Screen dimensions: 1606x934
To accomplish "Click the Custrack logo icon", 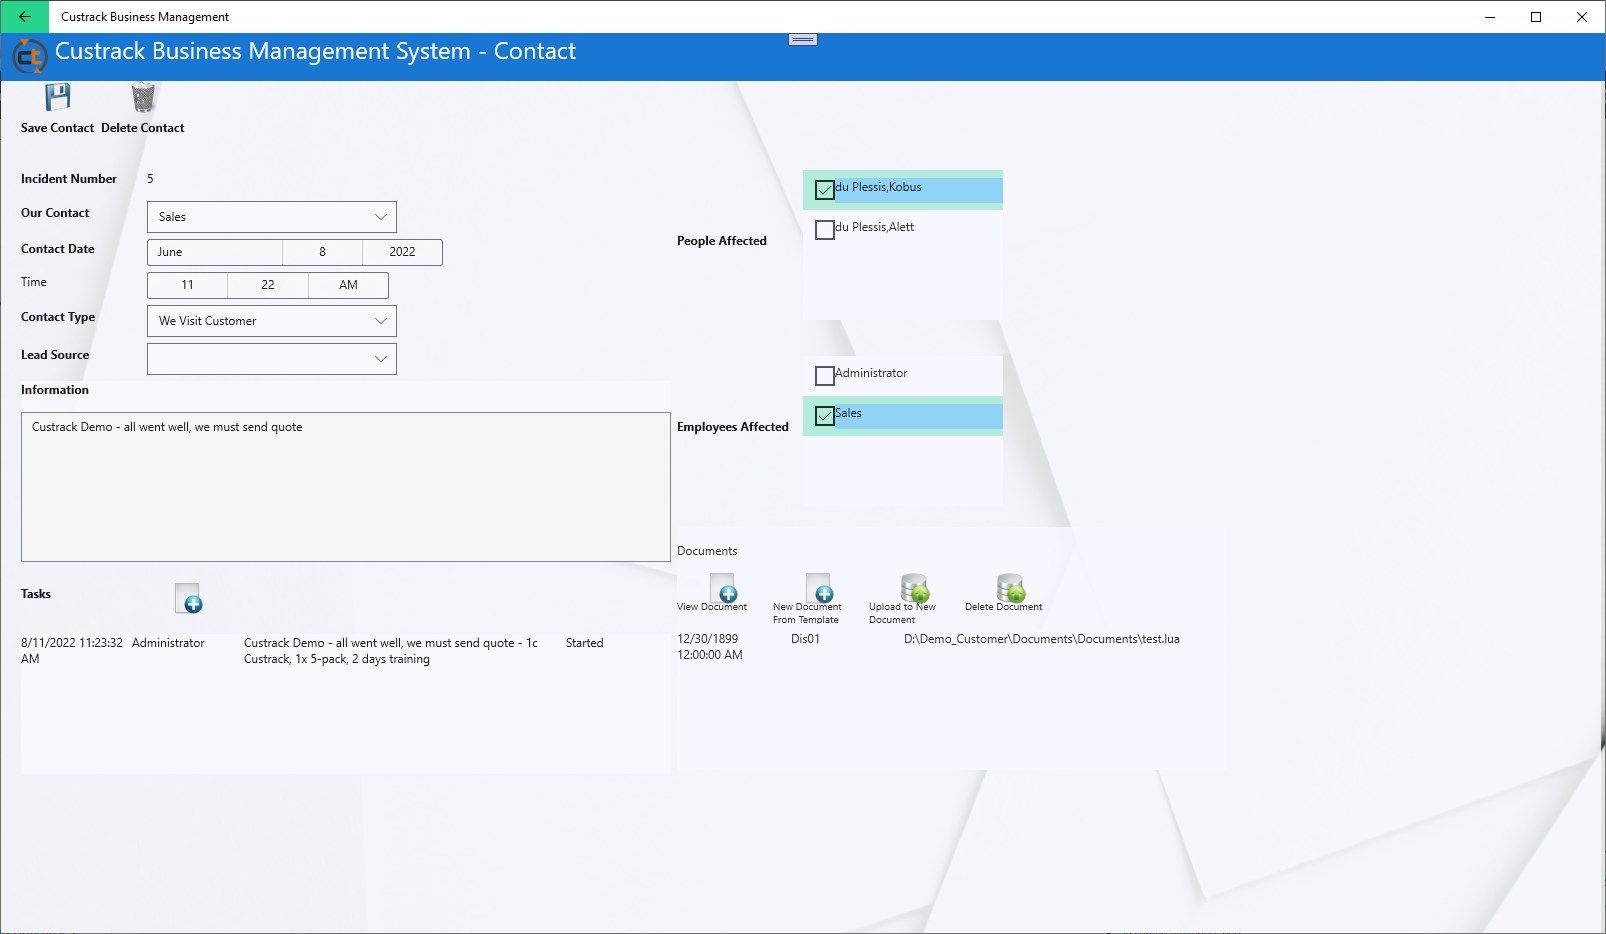I will pyautogui.click(x=29, y=56).
